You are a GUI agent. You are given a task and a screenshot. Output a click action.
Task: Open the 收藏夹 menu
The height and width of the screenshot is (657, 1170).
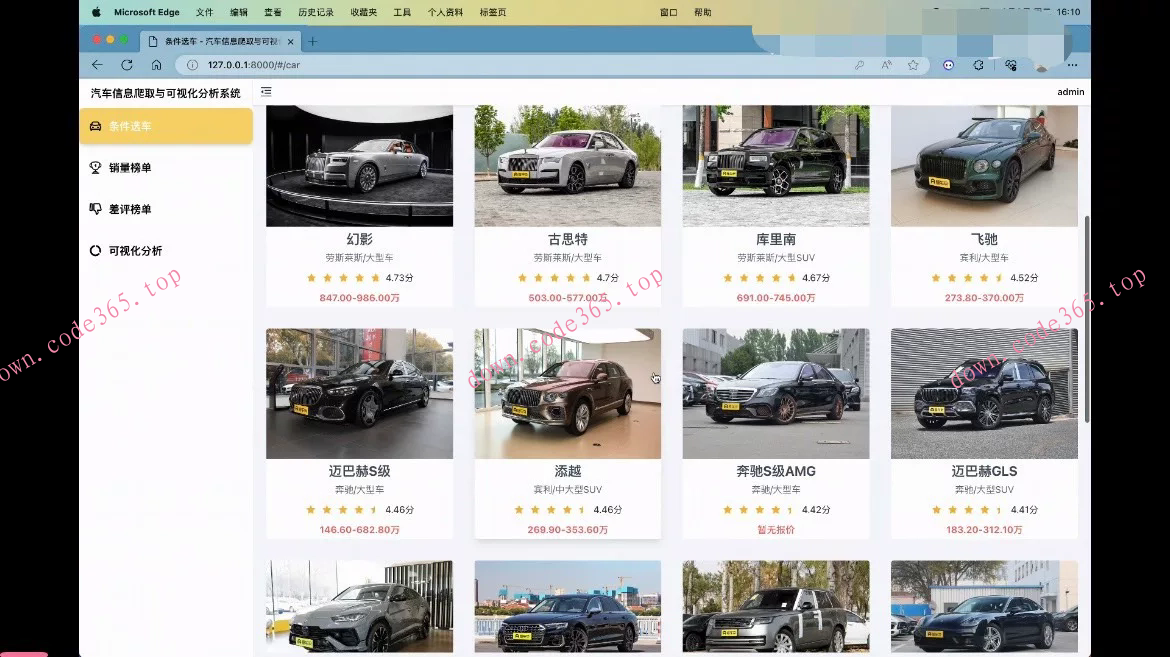(363, 12)
